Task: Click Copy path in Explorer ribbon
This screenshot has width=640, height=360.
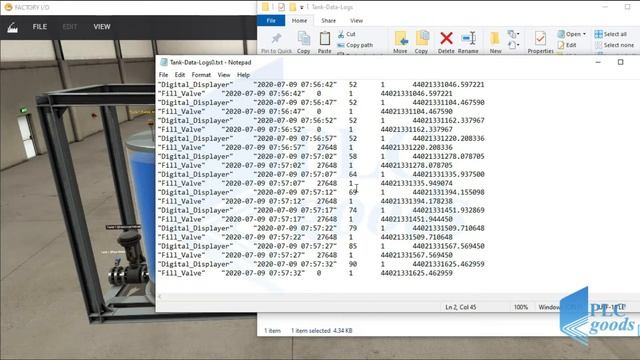Action: [355, 45]
